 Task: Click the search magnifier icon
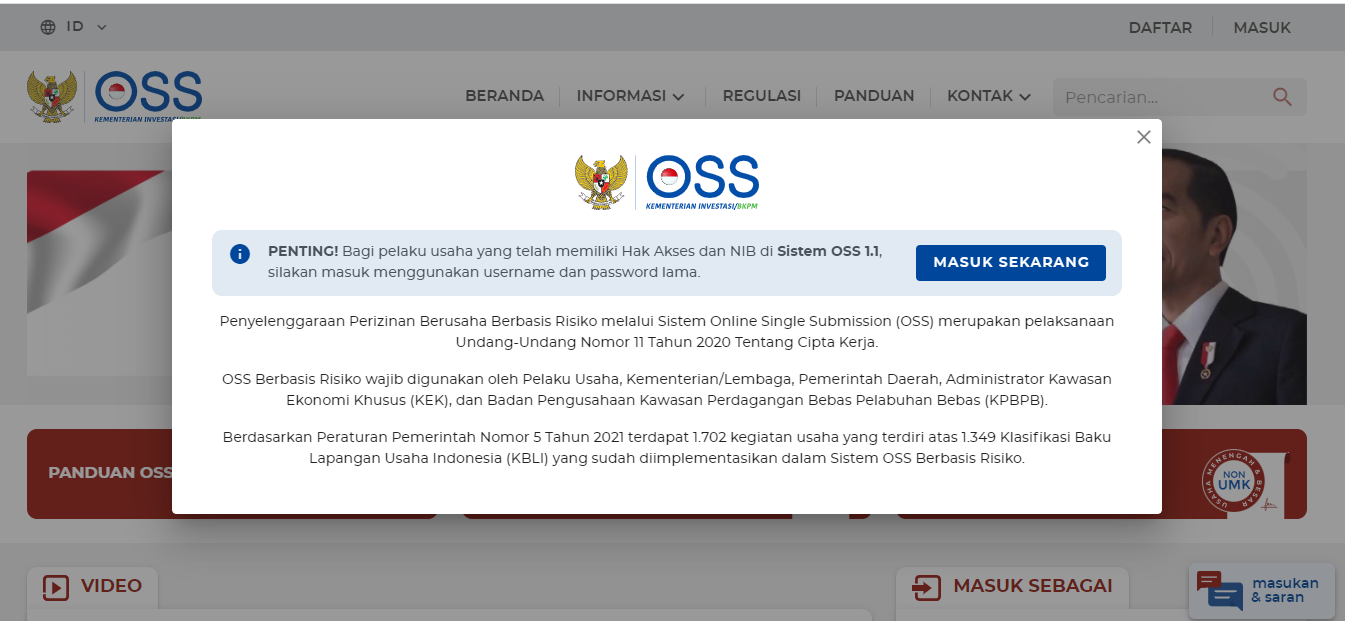coord(1282,97)
